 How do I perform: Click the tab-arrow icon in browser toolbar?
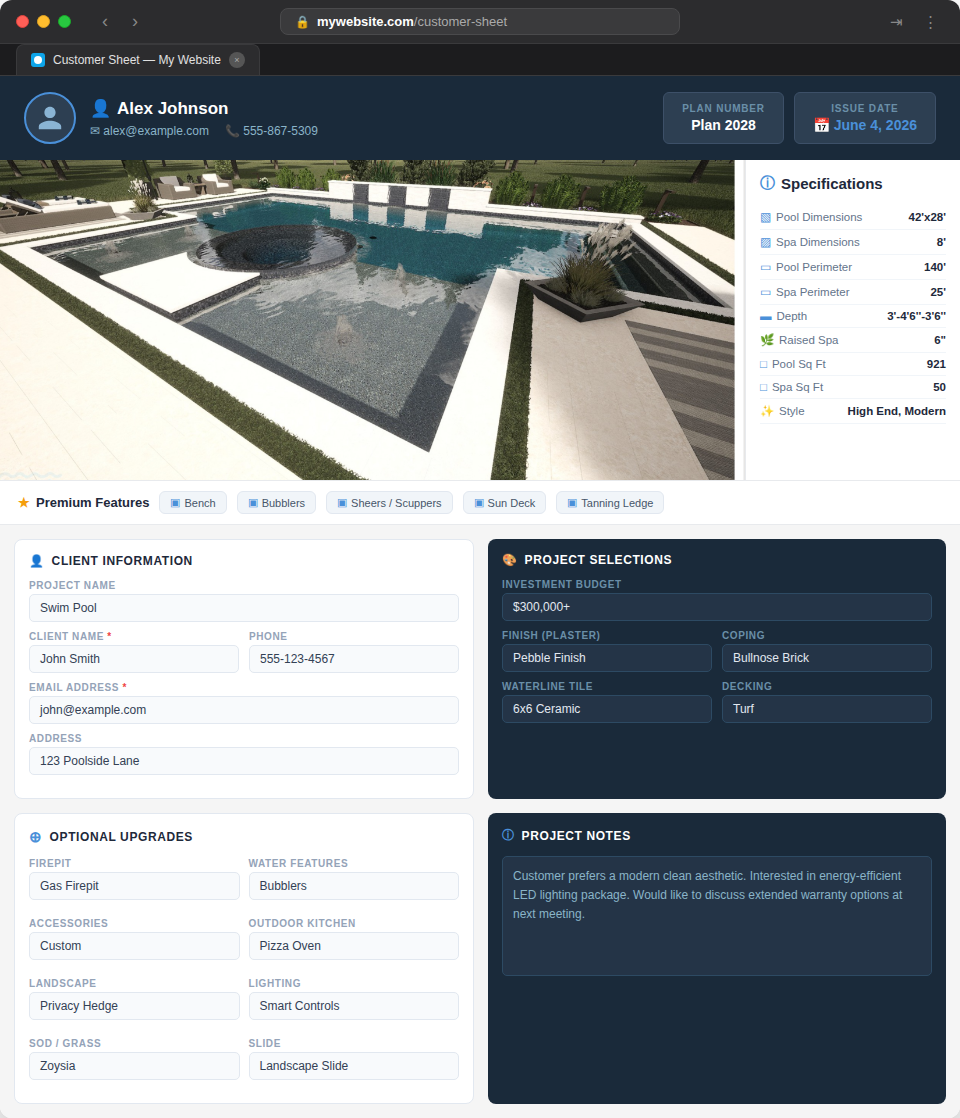897,22
